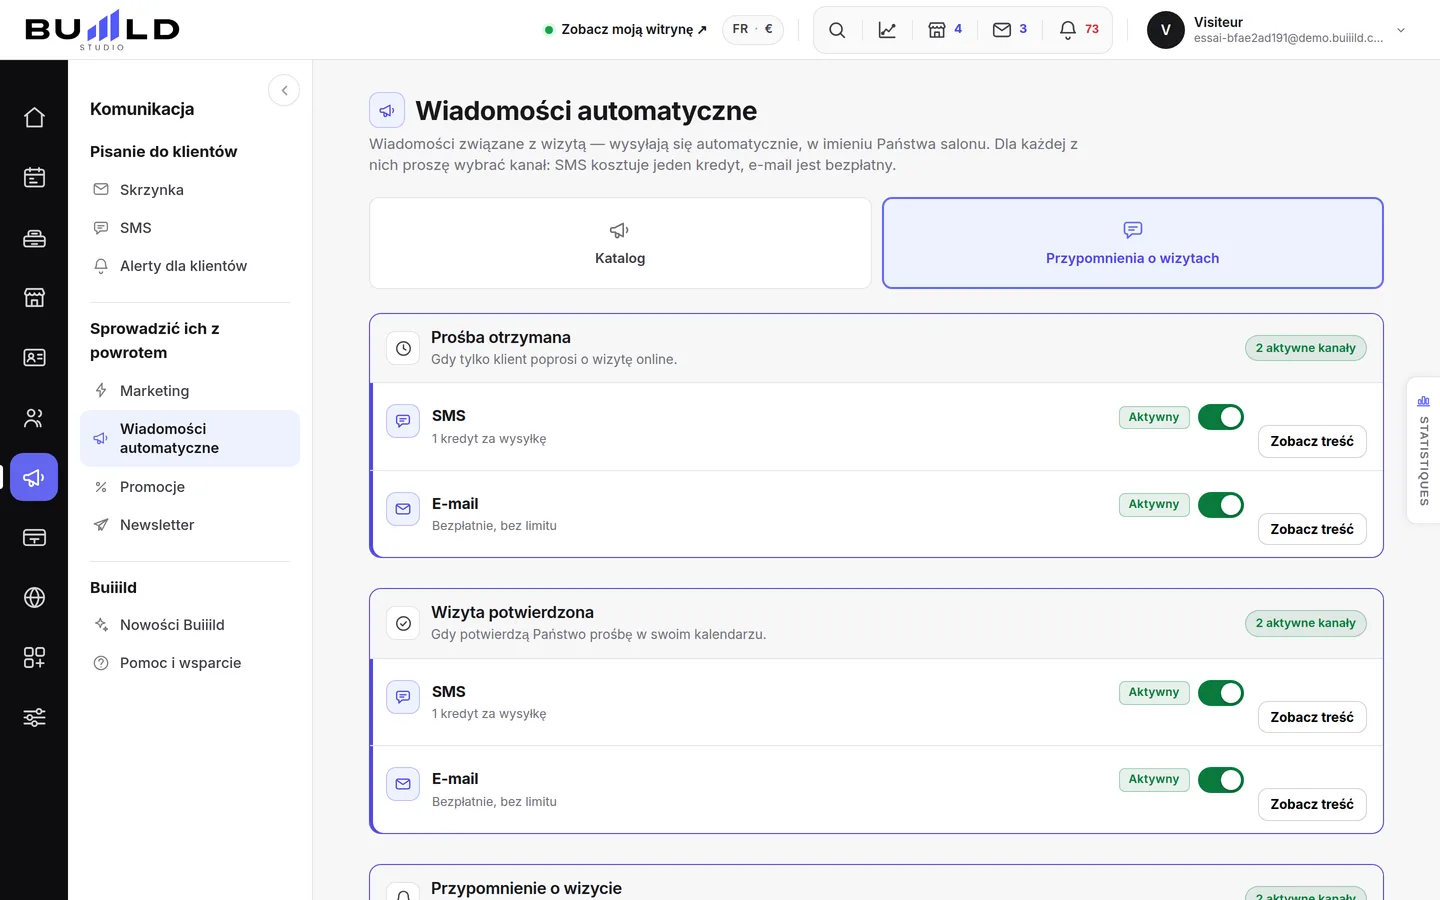Open the mail icon with badge 3
The image size is (1440, 900).
[x=1009, y=30]
